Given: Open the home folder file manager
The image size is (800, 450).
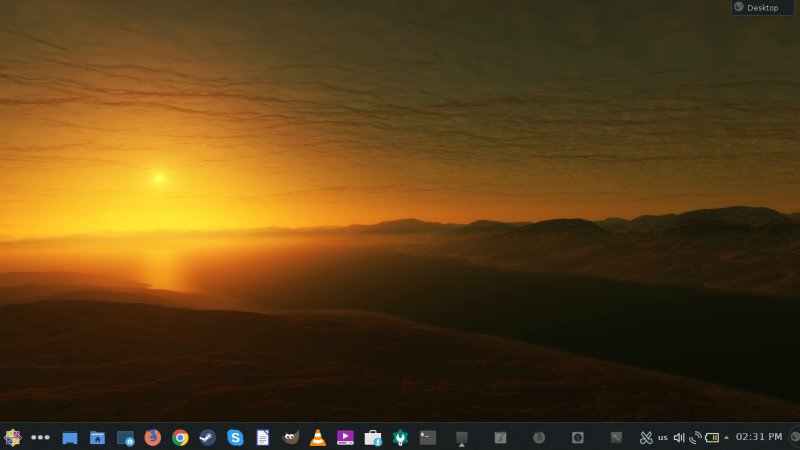Looking at the screenshot, I should pyautogui.click(x=97, y=438).
